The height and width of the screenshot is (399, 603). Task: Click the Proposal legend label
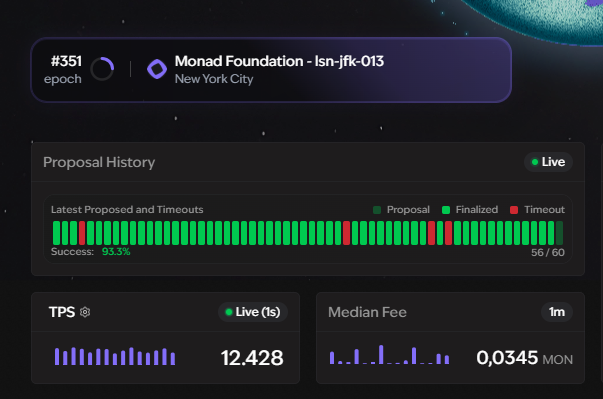pyautogui.click(x=408, y=210)
